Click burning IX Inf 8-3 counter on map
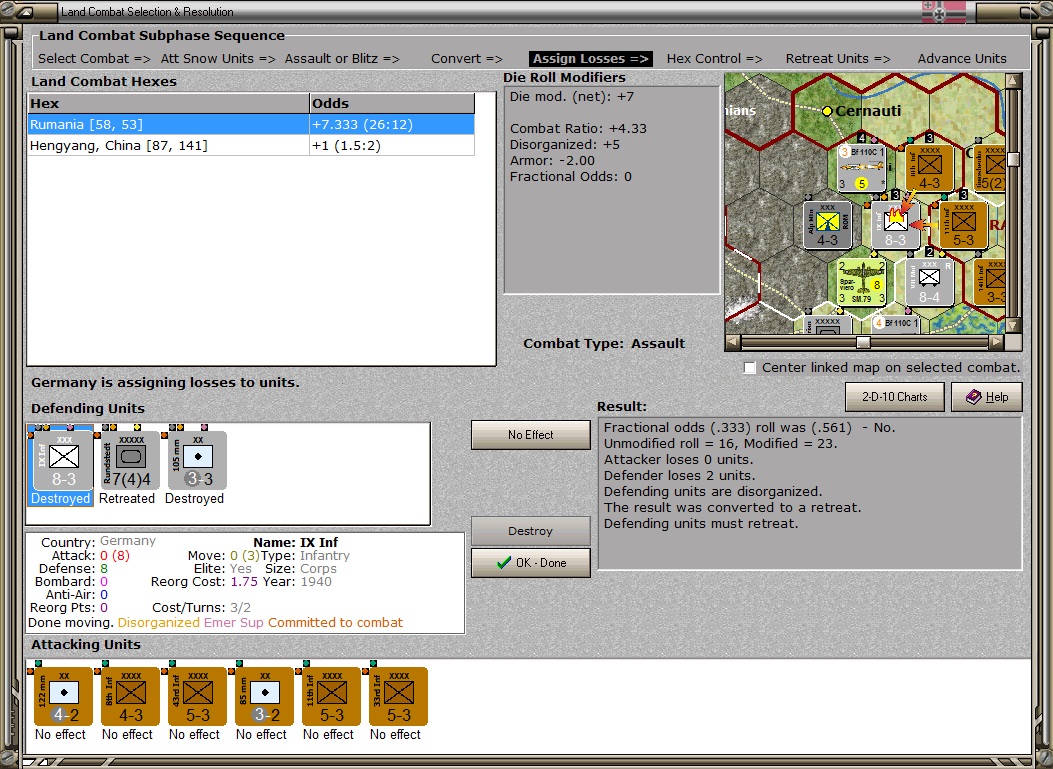 (895, 225)
